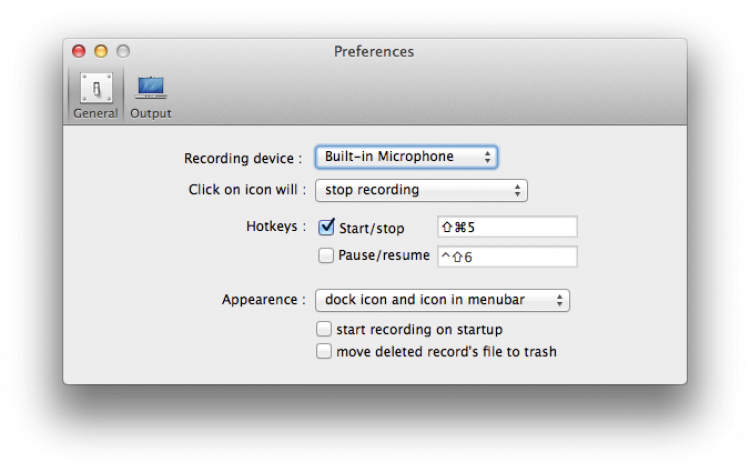Switch to the Output preferences tab label

151,113
